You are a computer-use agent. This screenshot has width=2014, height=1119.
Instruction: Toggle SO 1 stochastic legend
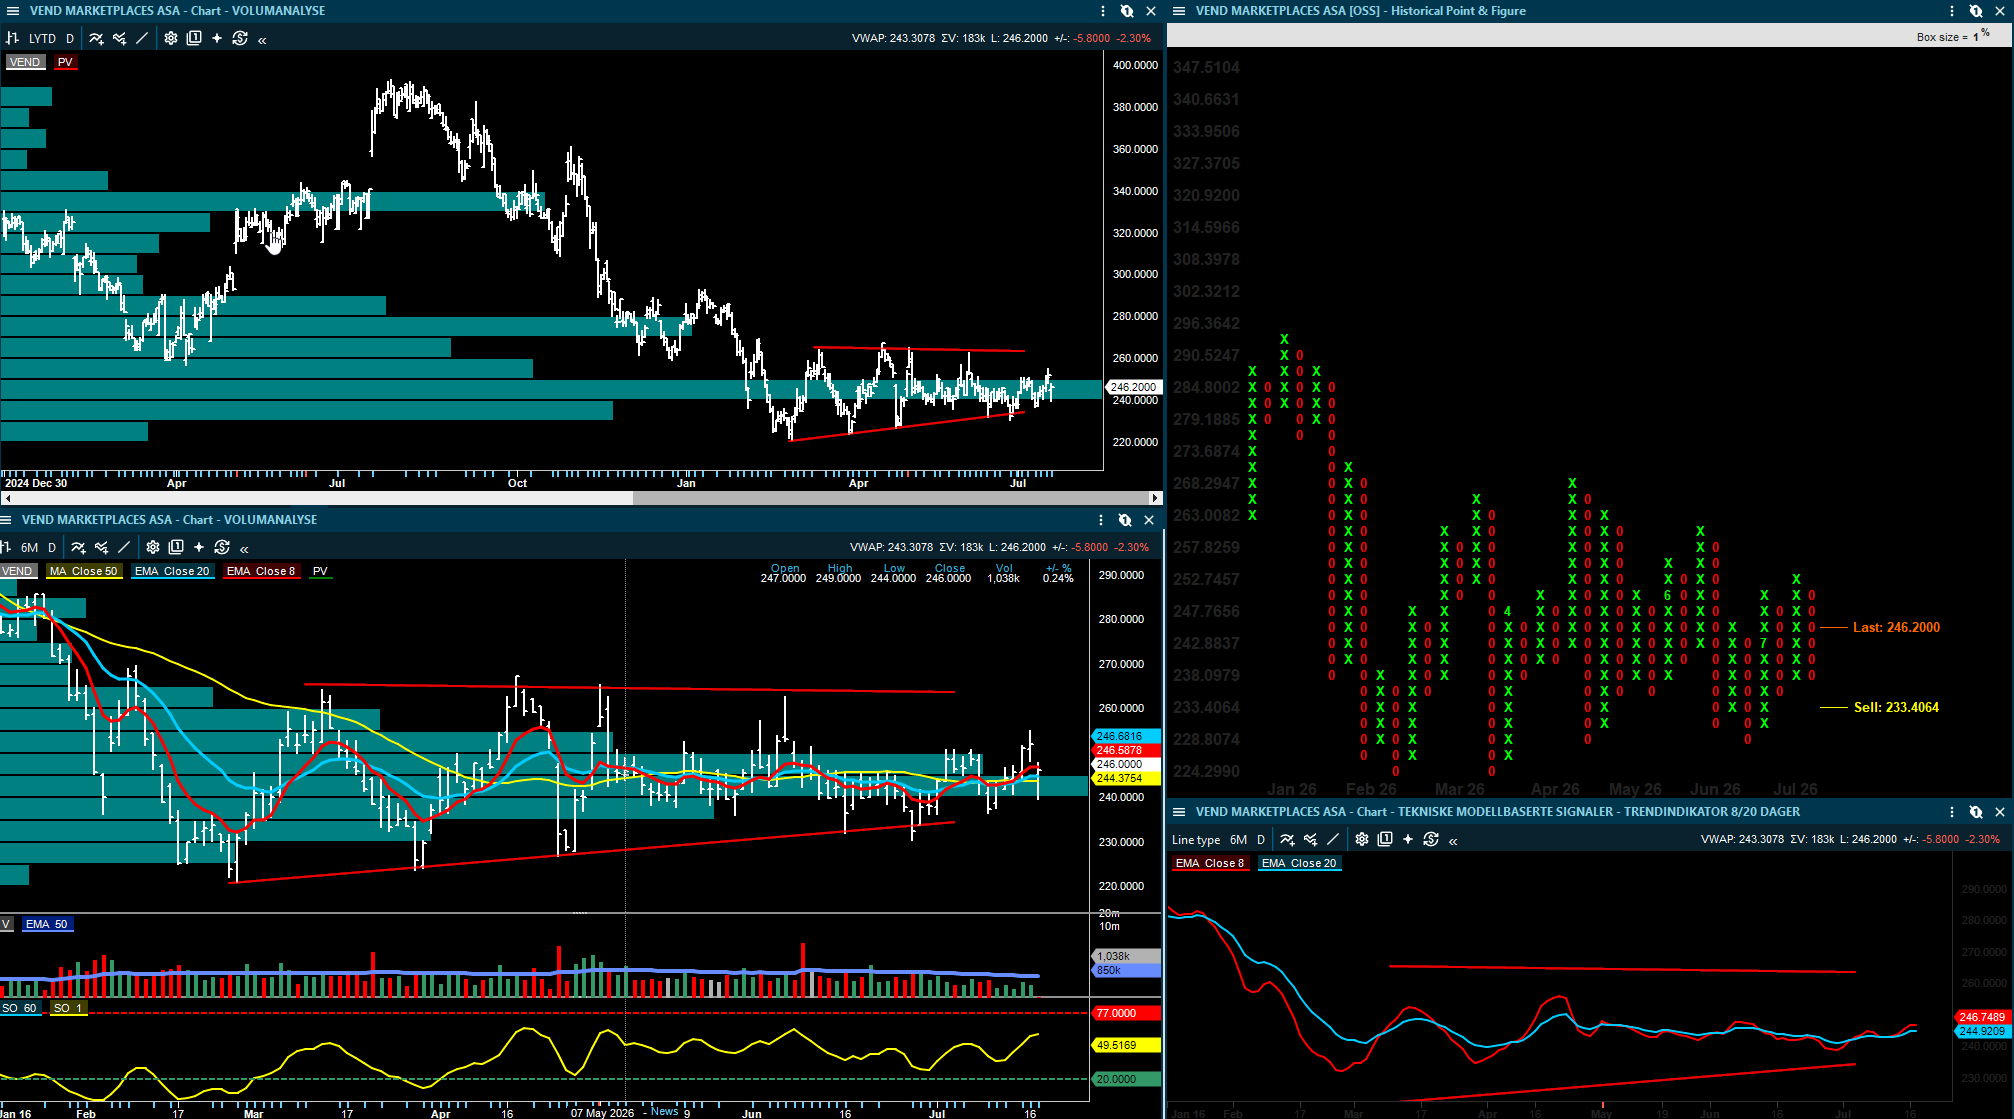(69, 1008)
